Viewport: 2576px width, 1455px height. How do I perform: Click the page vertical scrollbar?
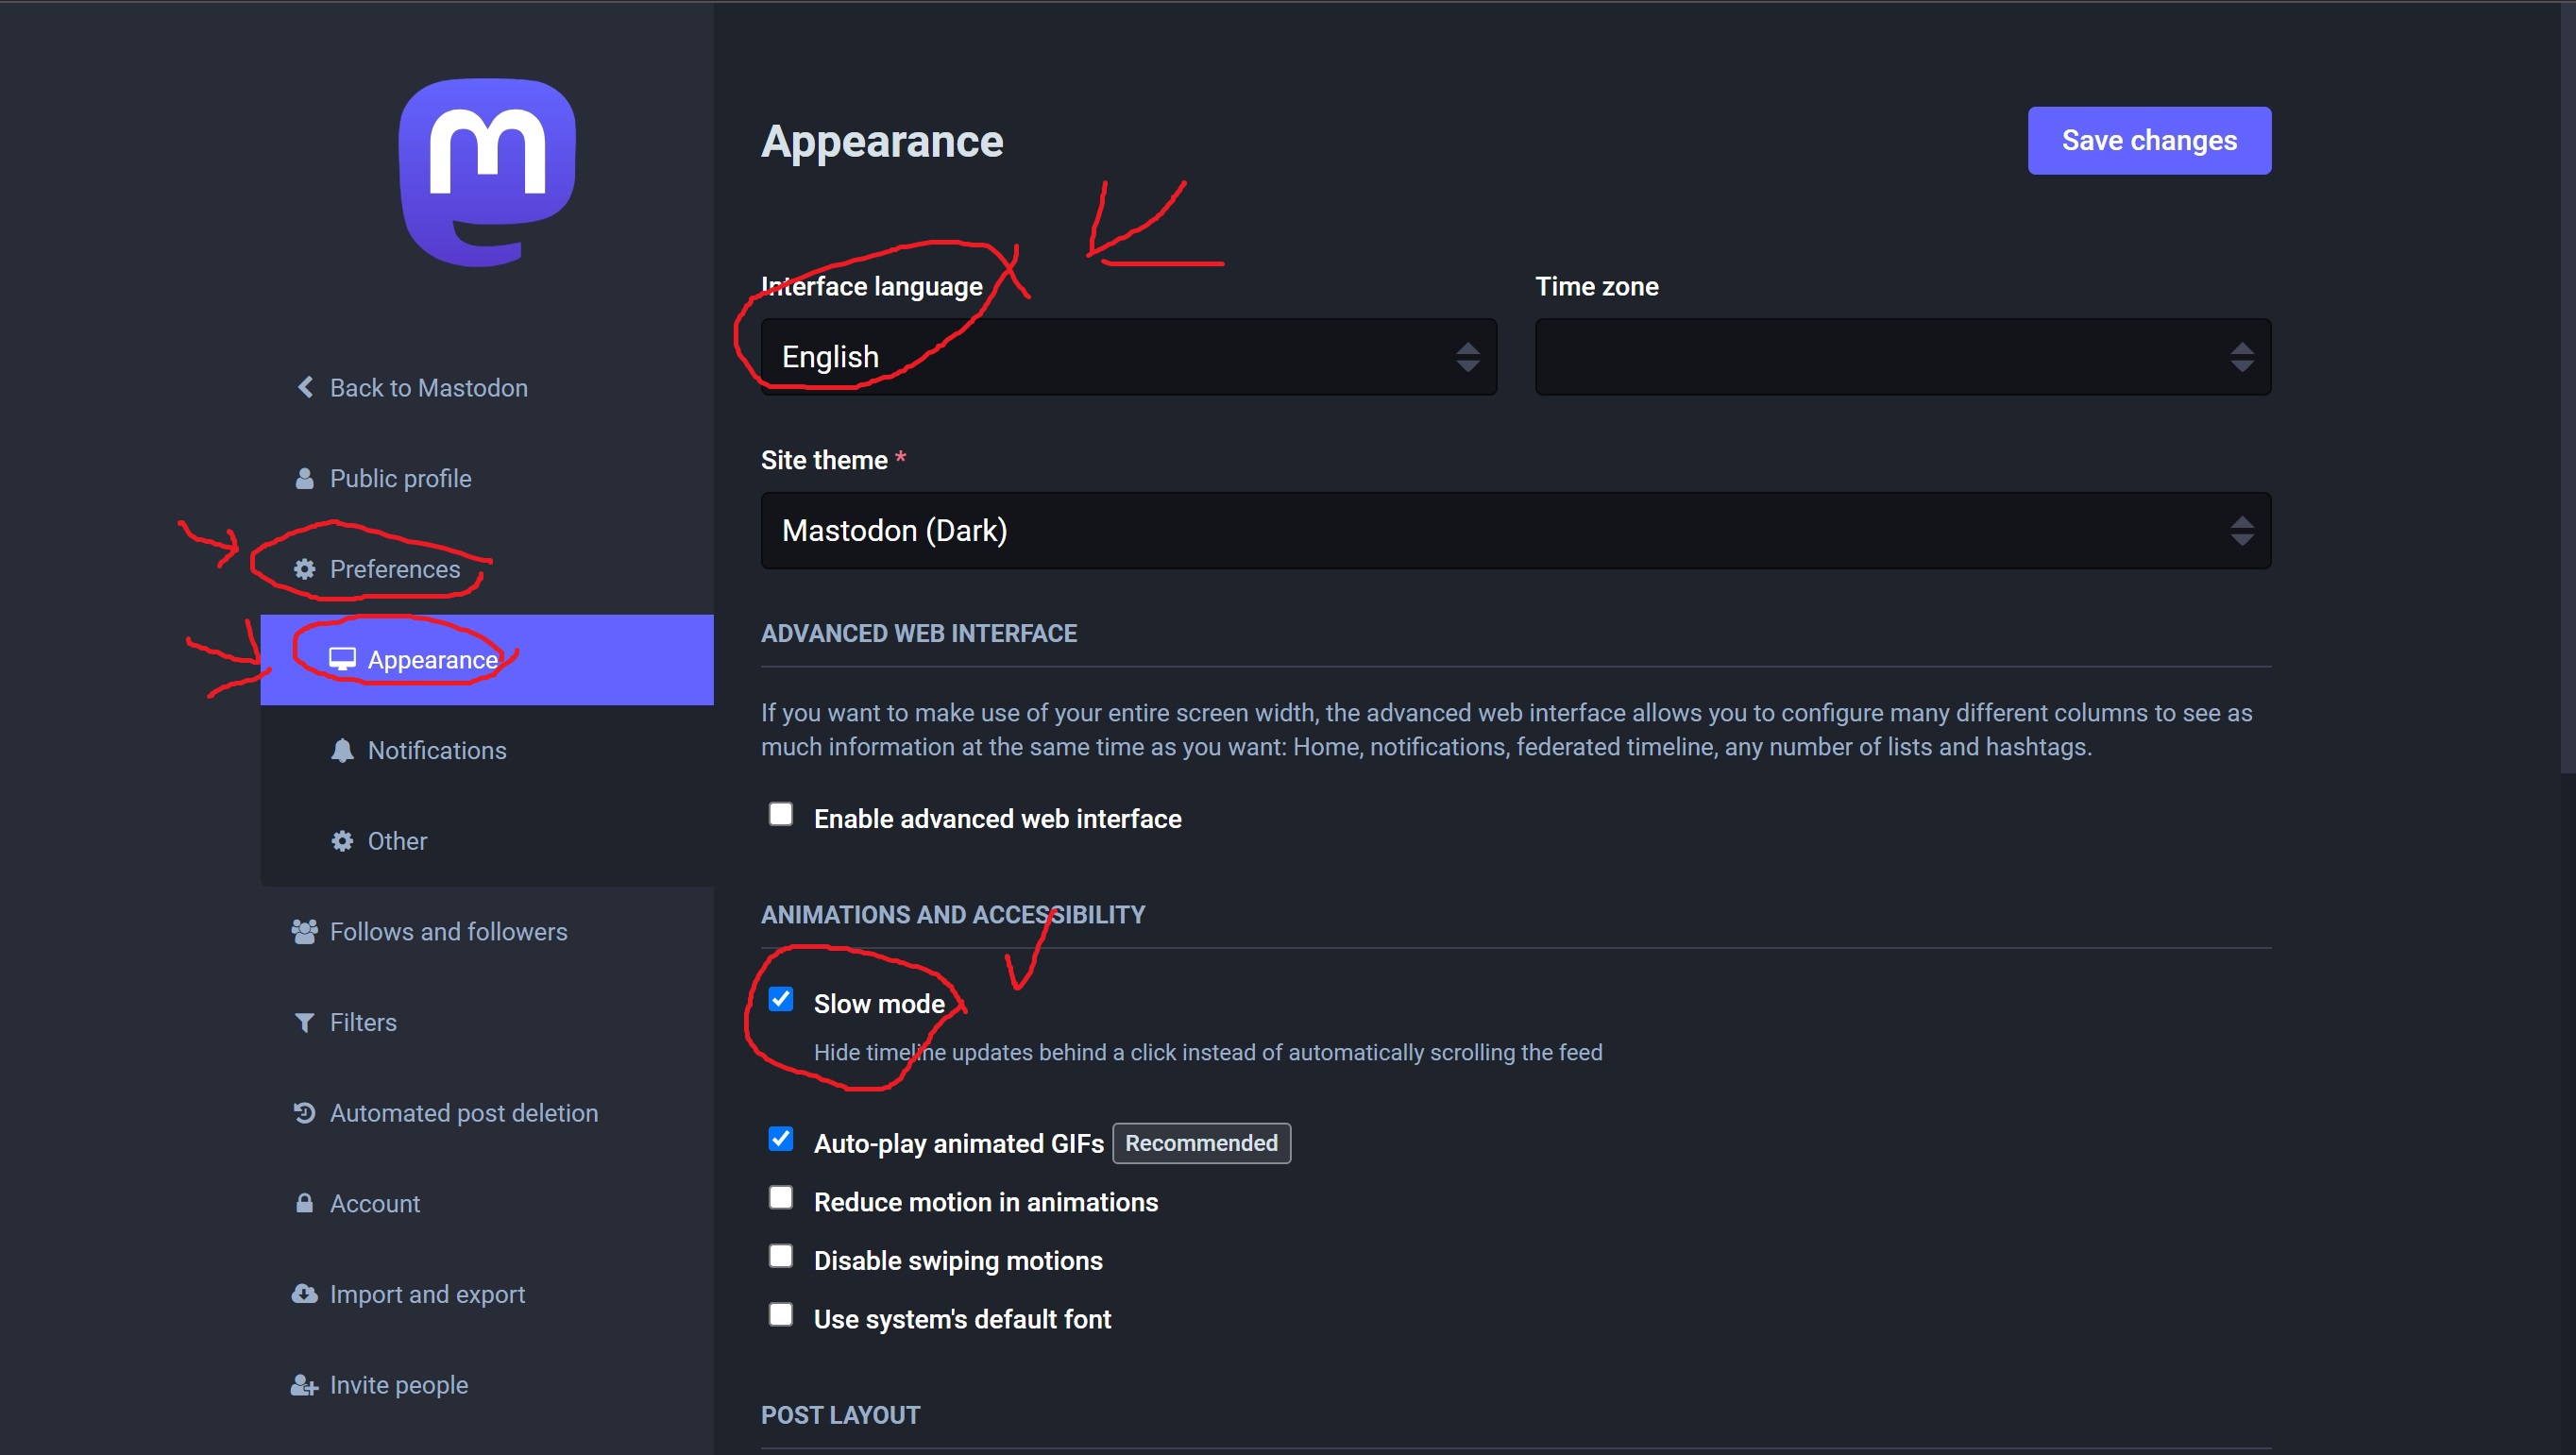coord(2567,390)
